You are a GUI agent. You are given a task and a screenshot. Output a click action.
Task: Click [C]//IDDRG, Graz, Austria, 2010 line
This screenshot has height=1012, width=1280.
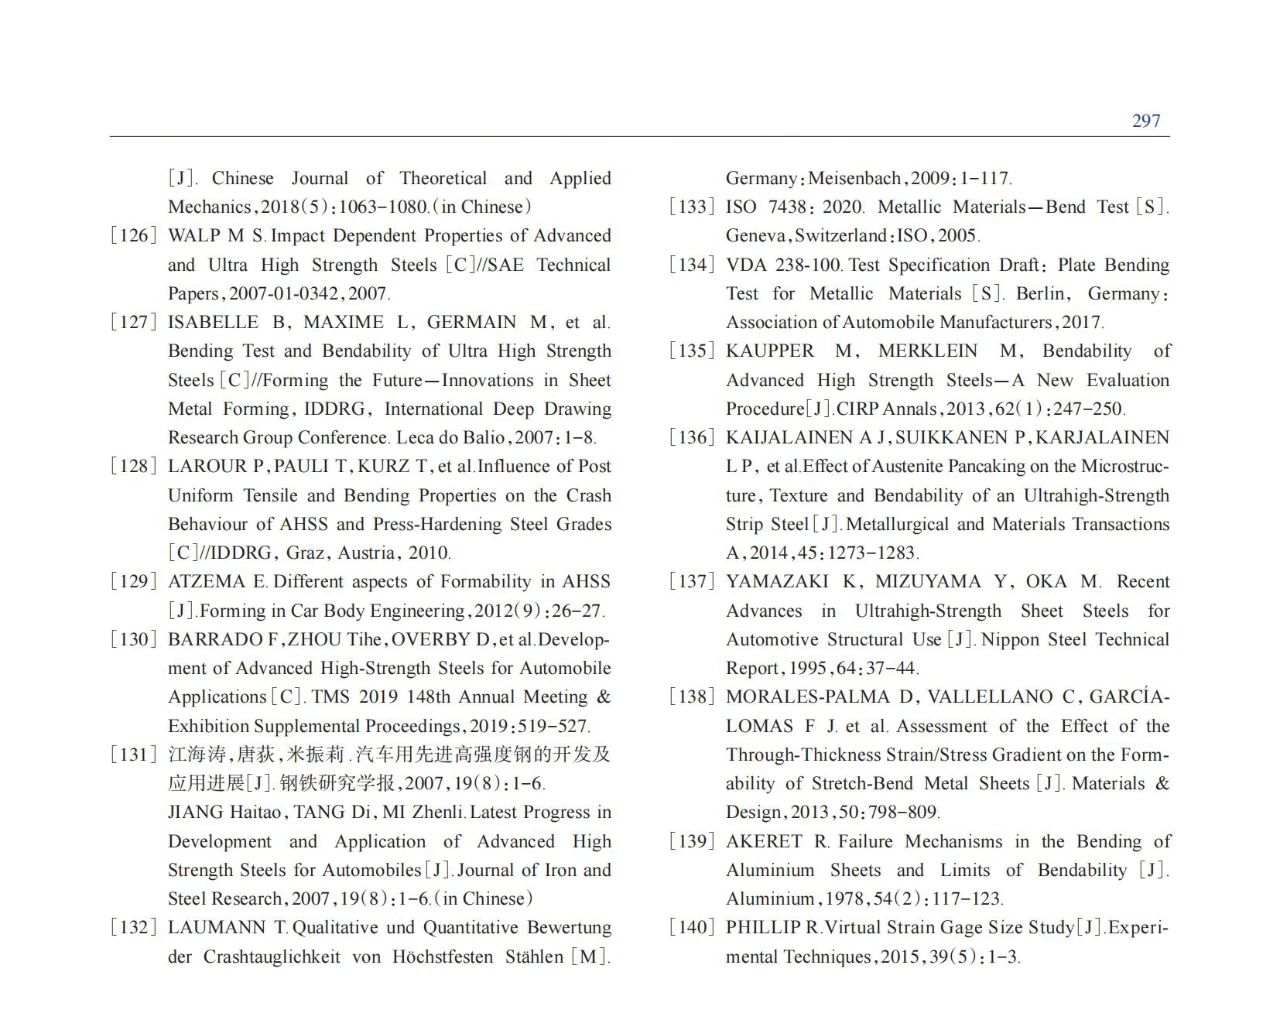coord(310,553)
